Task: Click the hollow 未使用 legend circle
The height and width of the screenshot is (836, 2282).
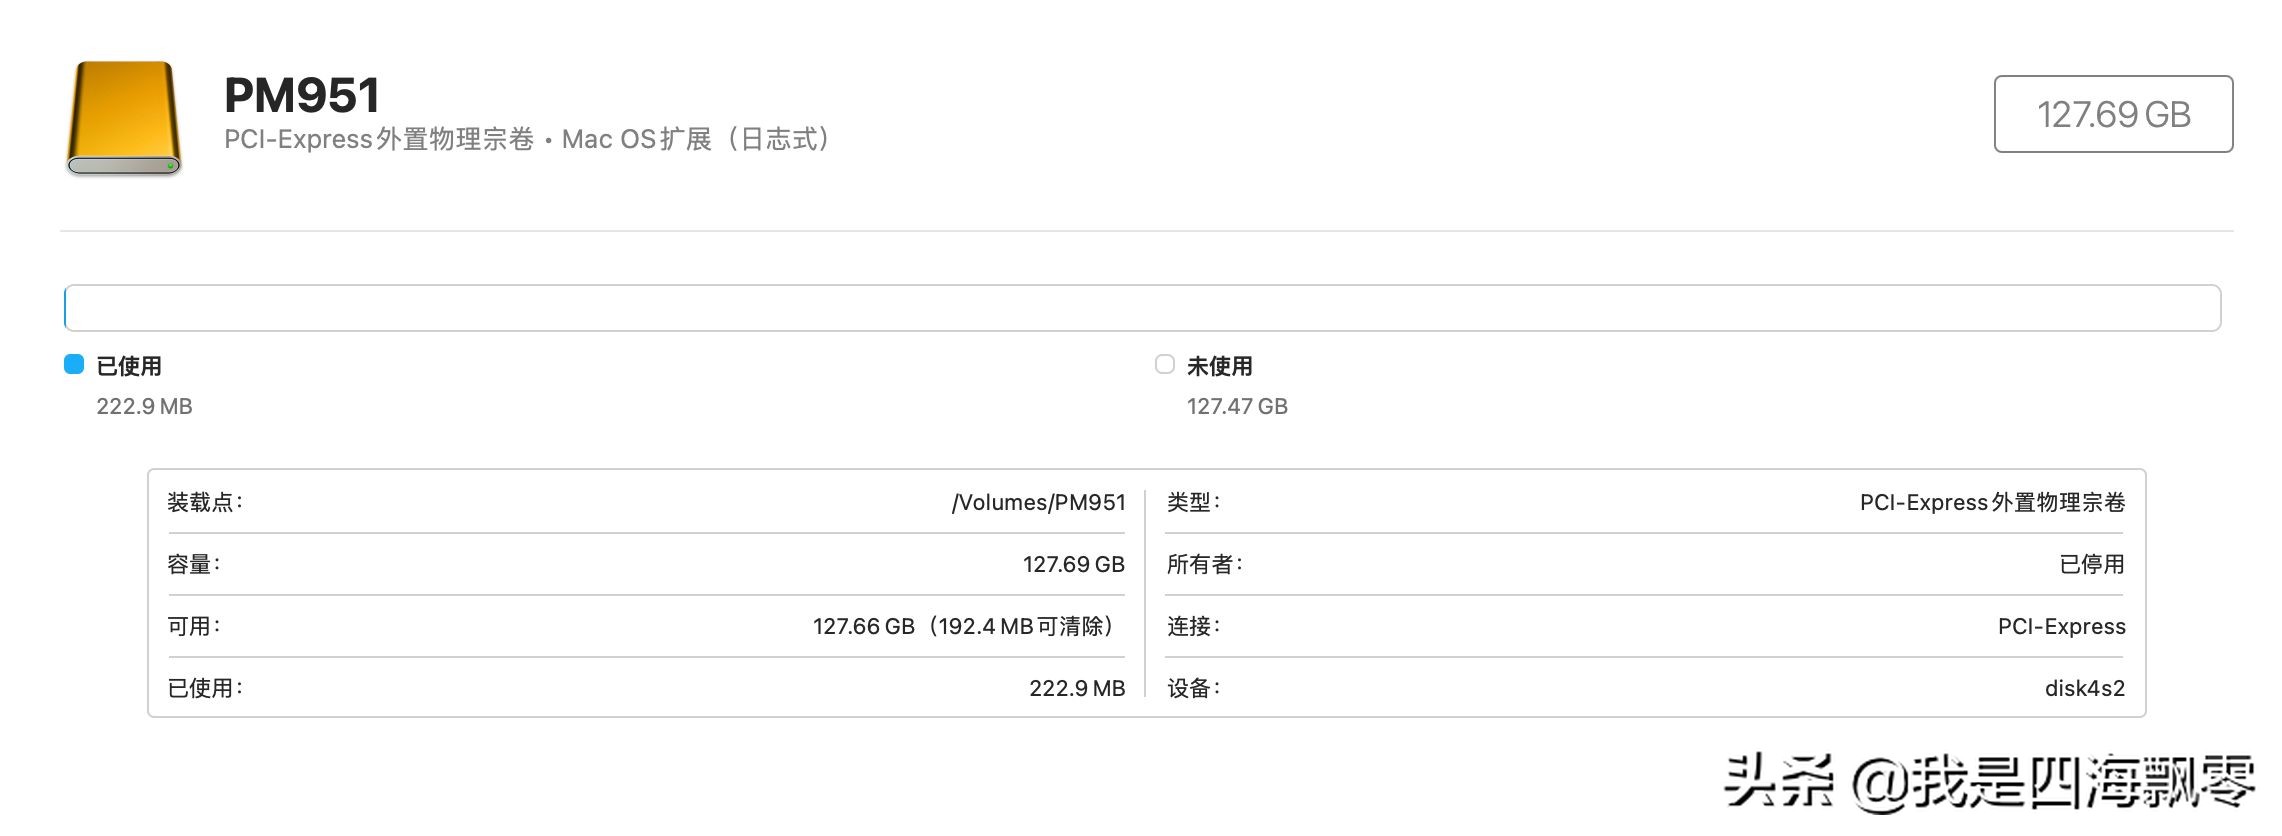Action: (1163, 365)
